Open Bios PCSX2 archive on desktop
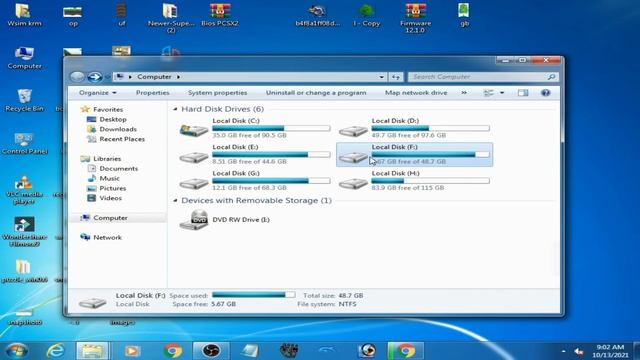Viewport: 640px width, 360px height. [220, 15]
